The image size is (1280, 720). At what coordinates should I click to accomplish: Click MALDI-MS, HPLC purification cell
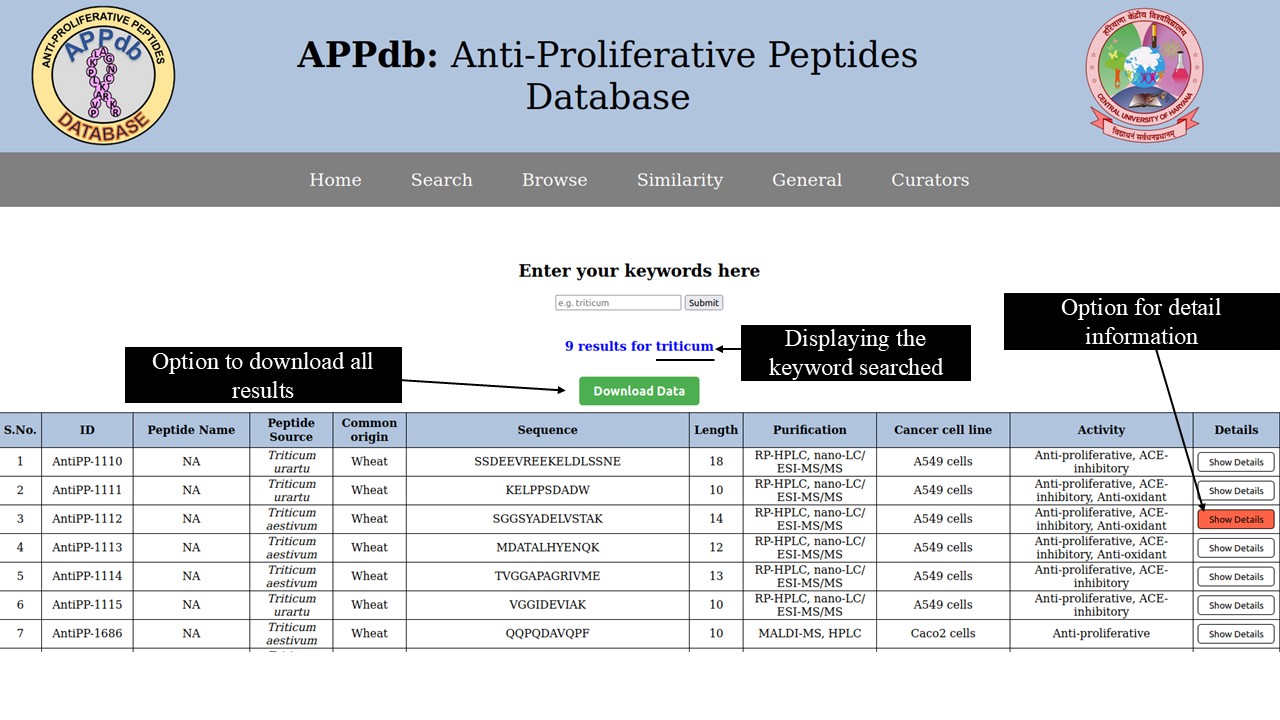click(x=810, y=633)
